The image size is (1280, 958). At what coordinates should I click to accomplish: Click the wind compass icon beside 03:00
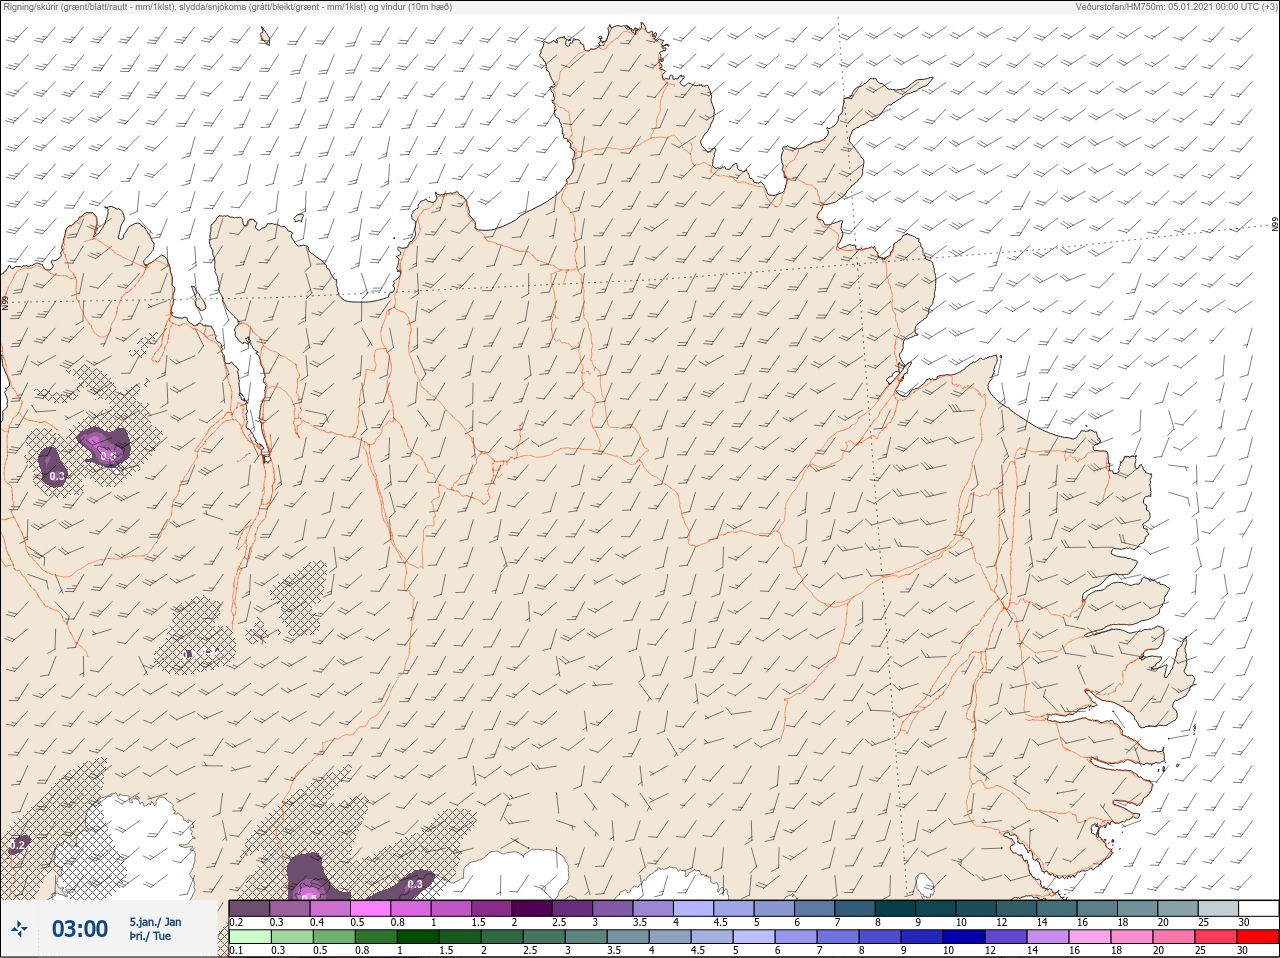(19, 930)
